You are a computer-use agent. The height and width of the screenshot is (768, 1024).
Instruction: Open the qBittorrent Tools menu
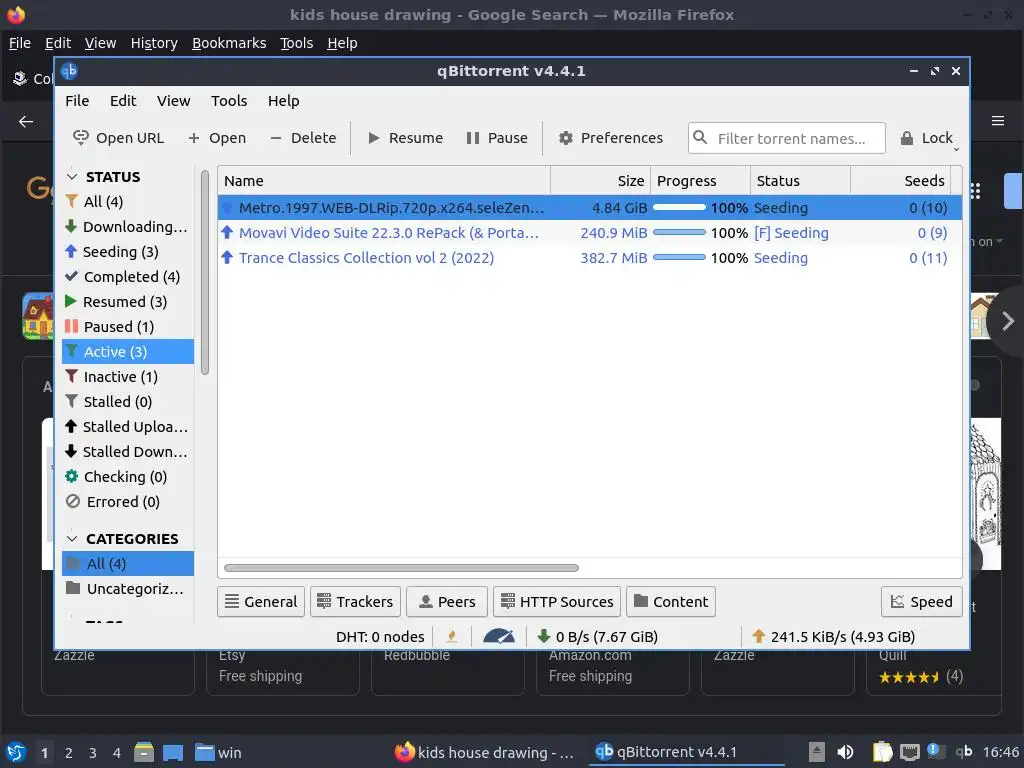coord(229,101)
